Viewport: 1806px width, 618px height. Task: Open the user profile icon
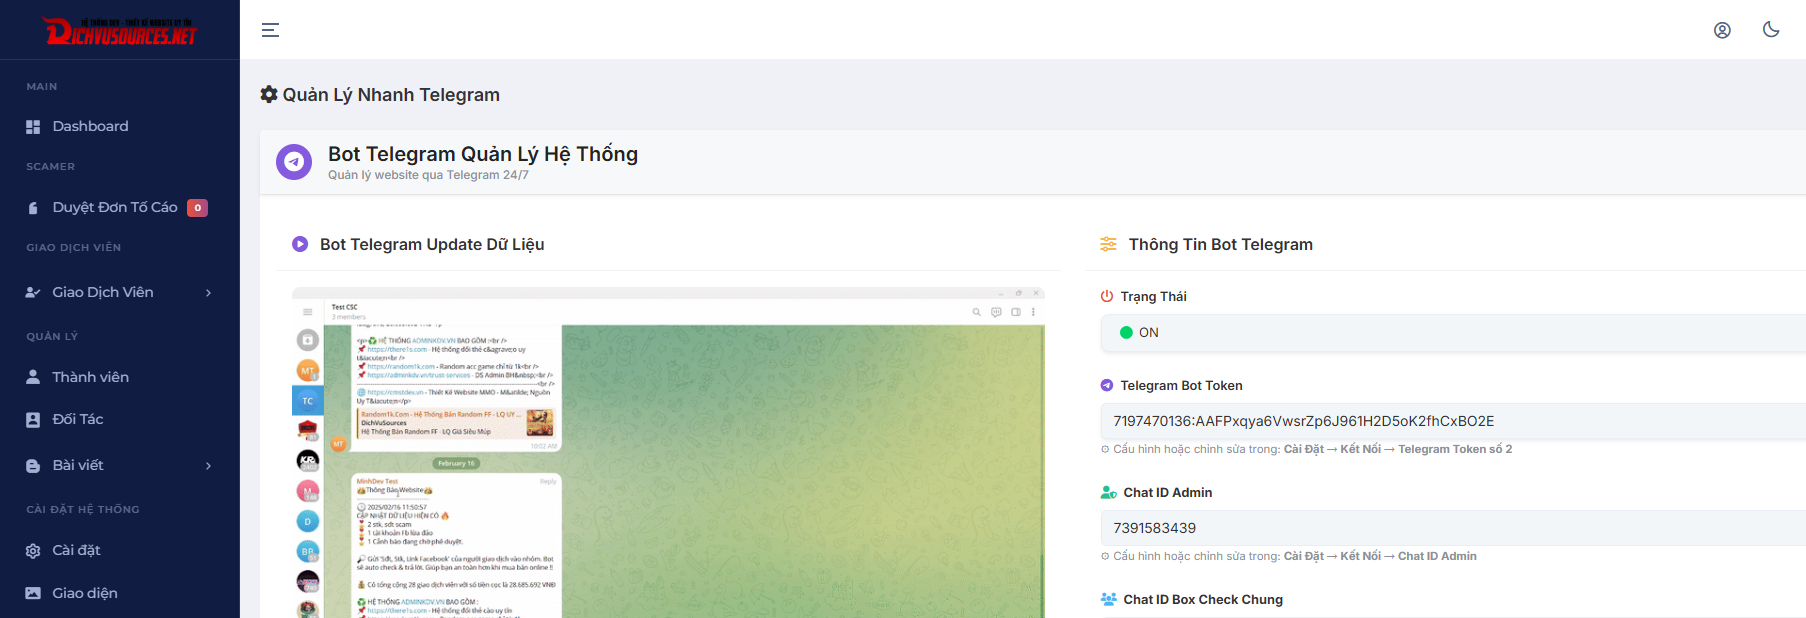coord(1722,30)
